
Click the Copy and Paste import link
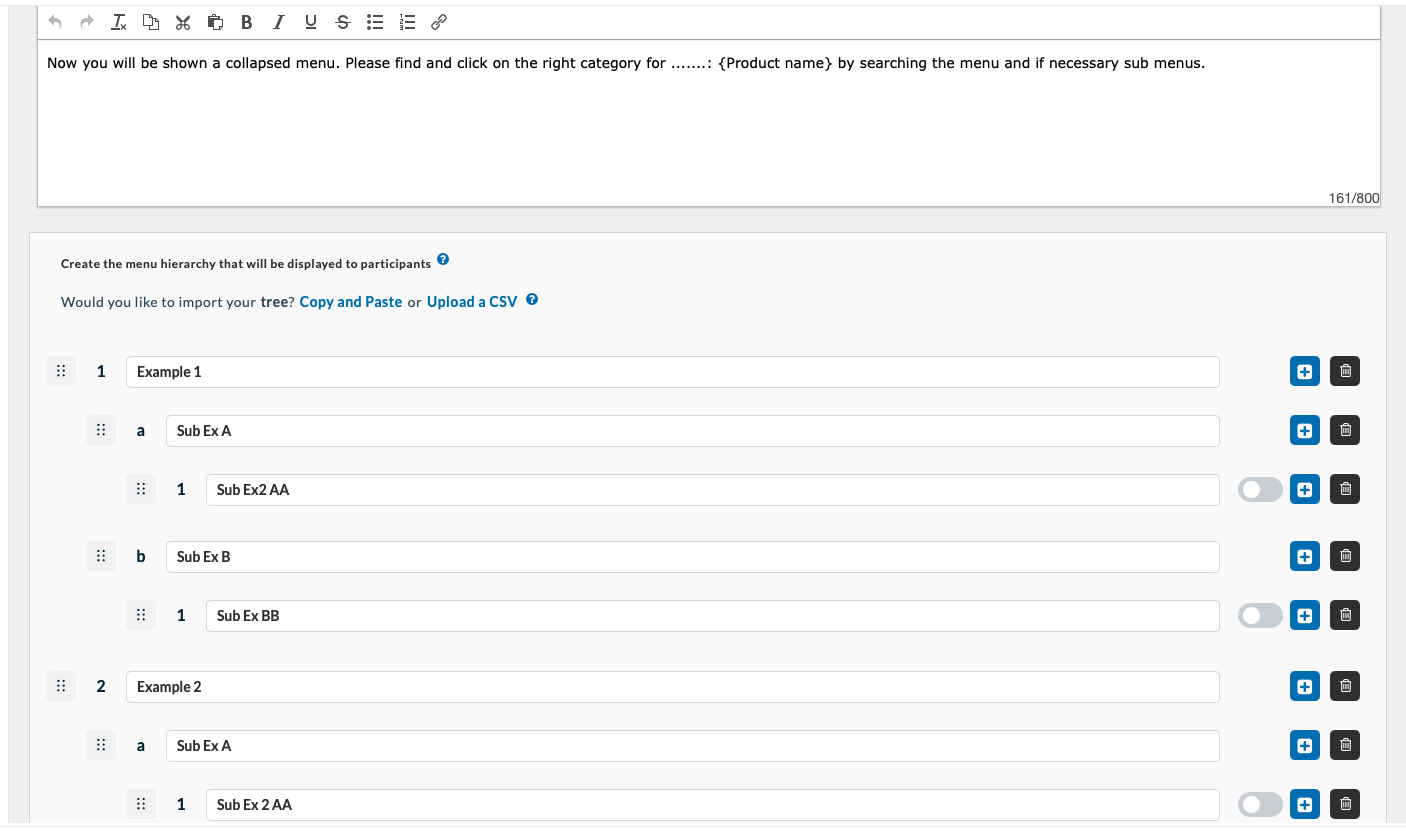(350, 302)
